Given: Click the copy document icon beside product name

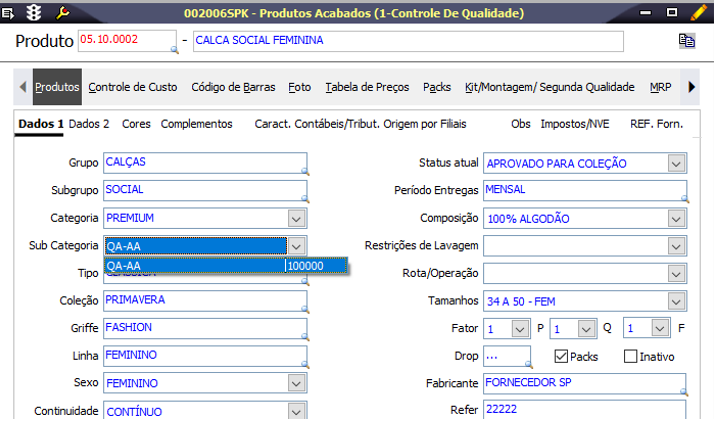Looking at the screenshot, I should 686,41.
